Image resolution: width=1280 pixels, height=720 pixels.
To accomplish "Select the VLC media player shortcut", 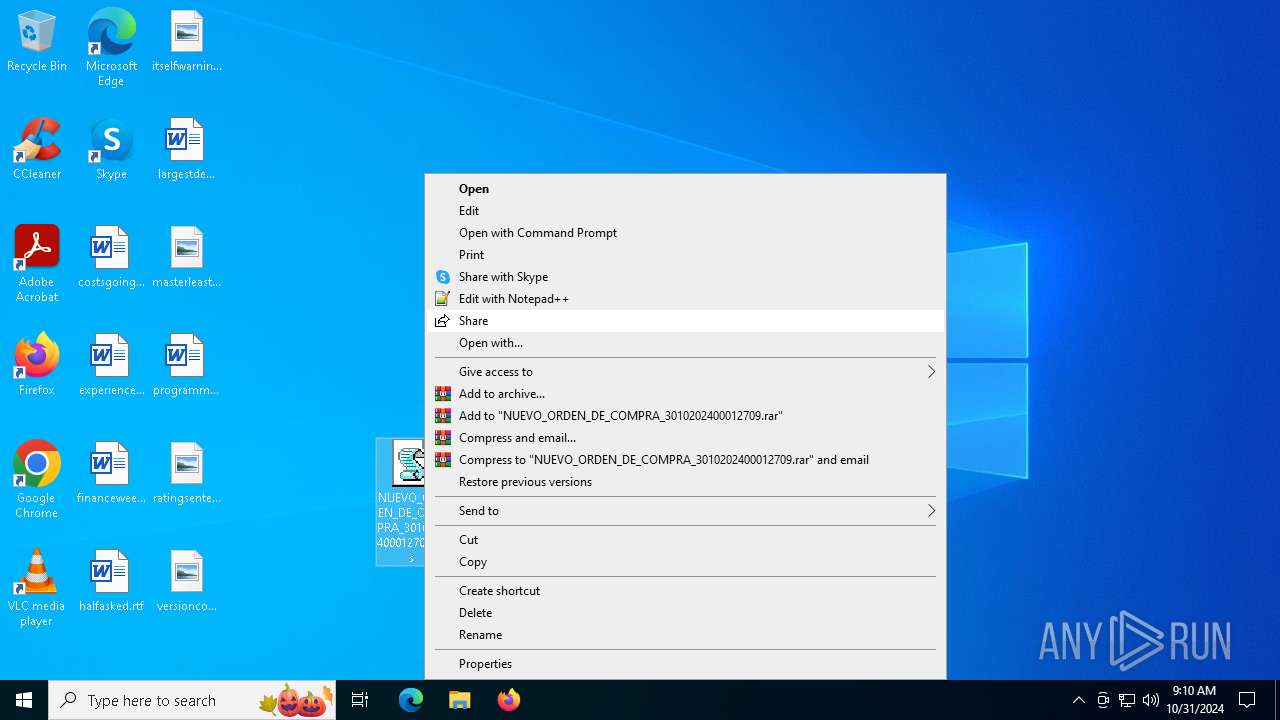I will [37, 588].
